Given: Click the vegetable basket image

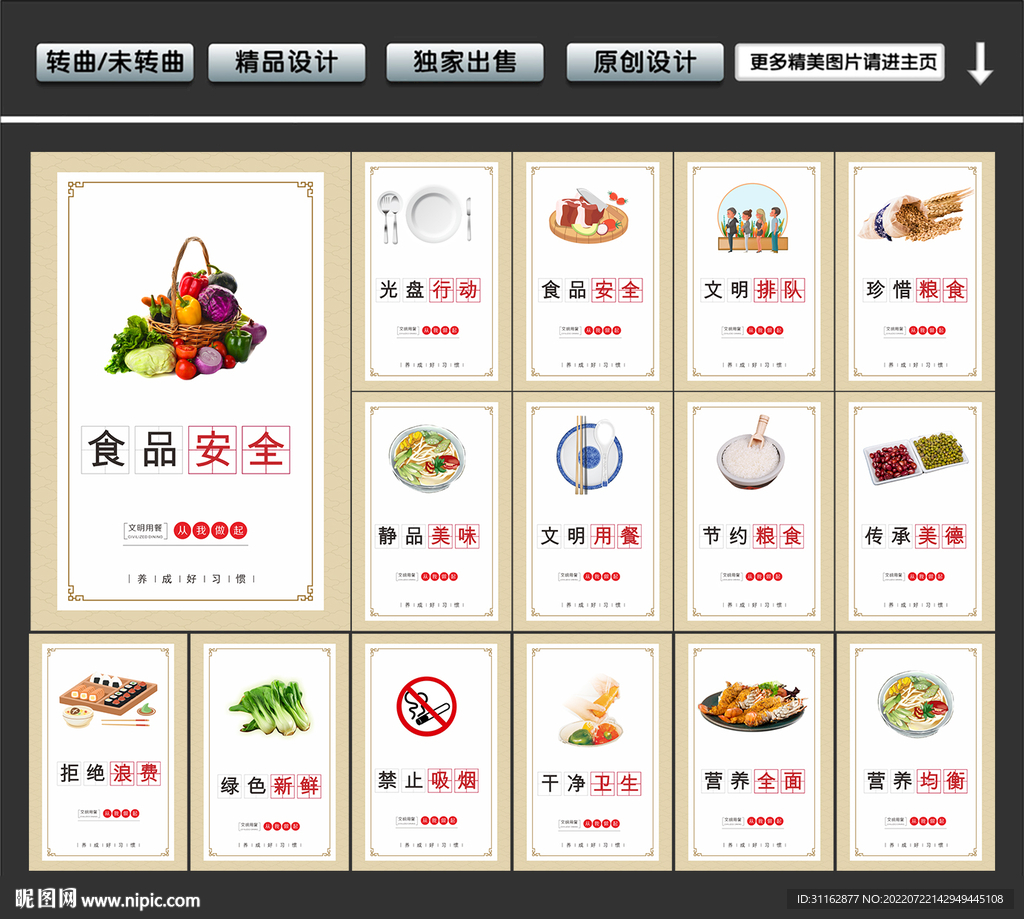Looking at the screenshot, I should click(x=186, y=308).
